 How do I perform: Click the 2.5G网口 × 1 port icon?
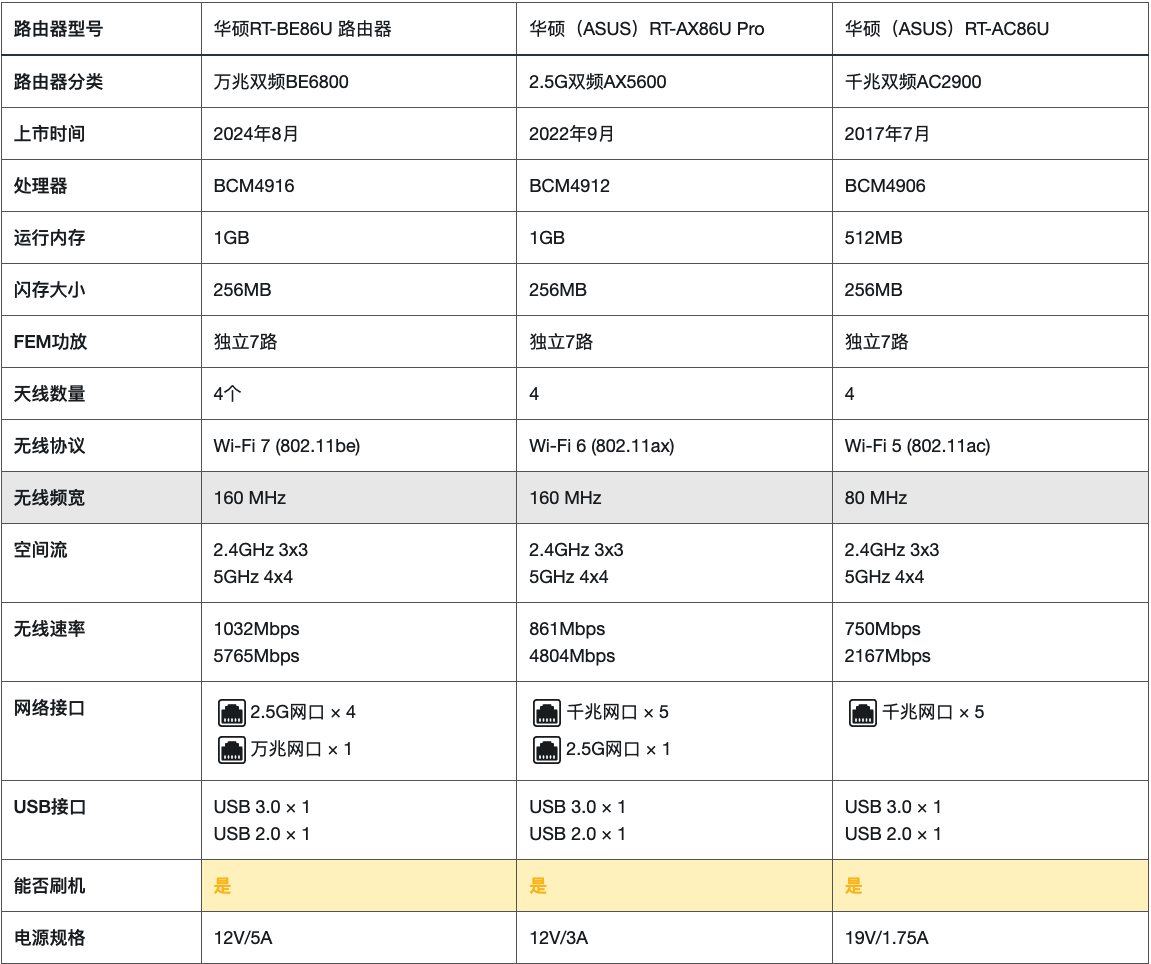click(x=547, y=749)
